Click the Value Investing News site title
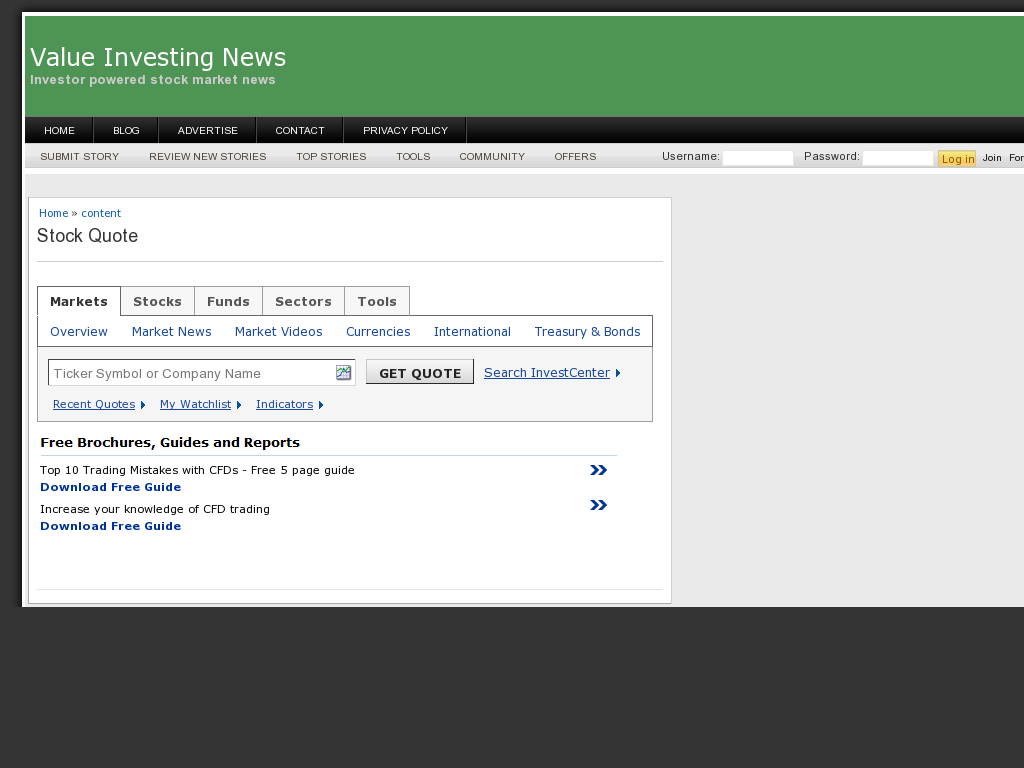 (158, 57)
